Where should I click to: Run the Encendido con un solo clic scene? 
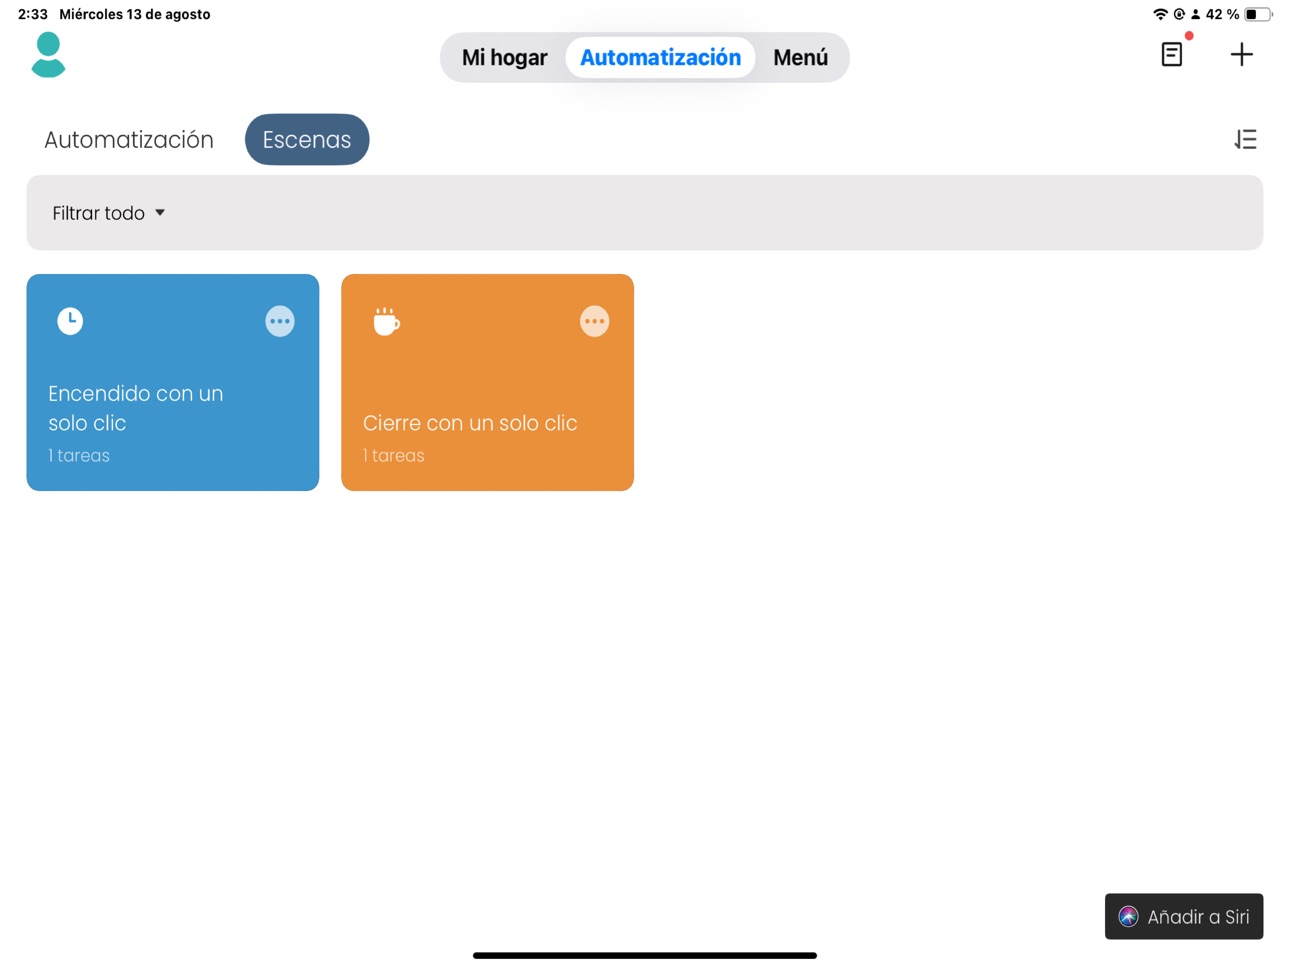(x=173, y=383)
